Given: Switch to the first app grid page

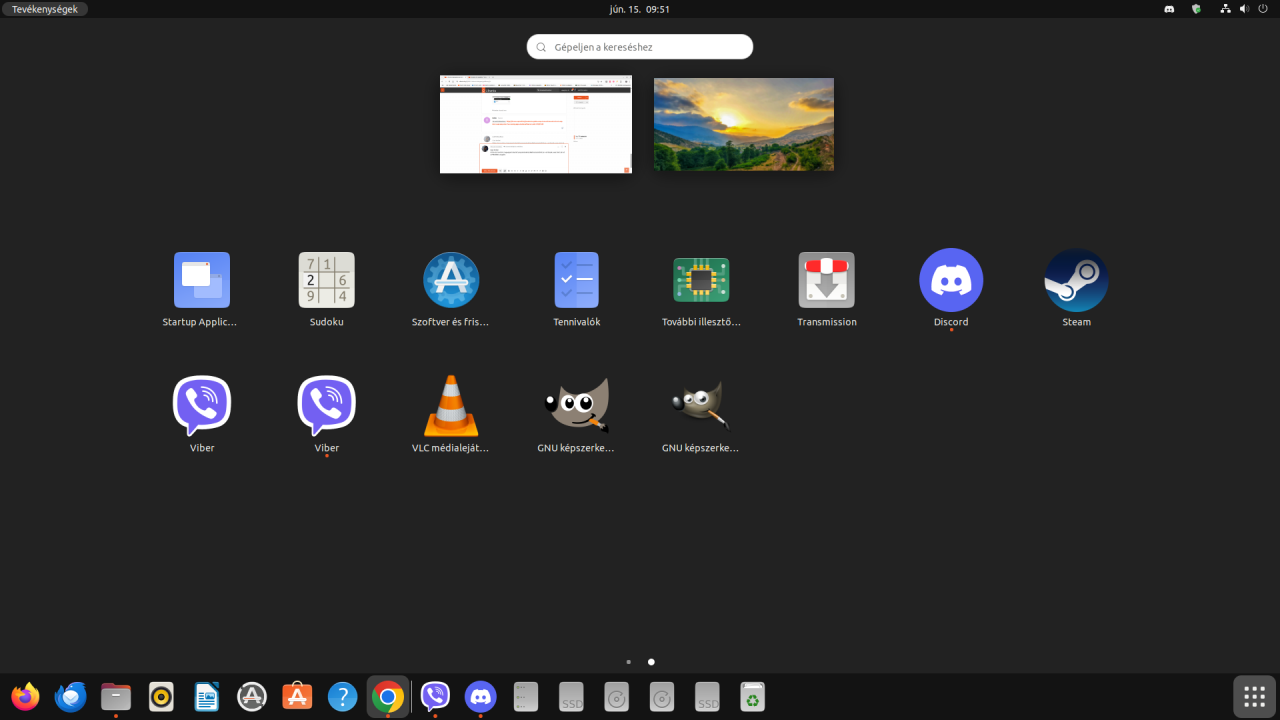Looking at the screenshot, I should point(628,662).
